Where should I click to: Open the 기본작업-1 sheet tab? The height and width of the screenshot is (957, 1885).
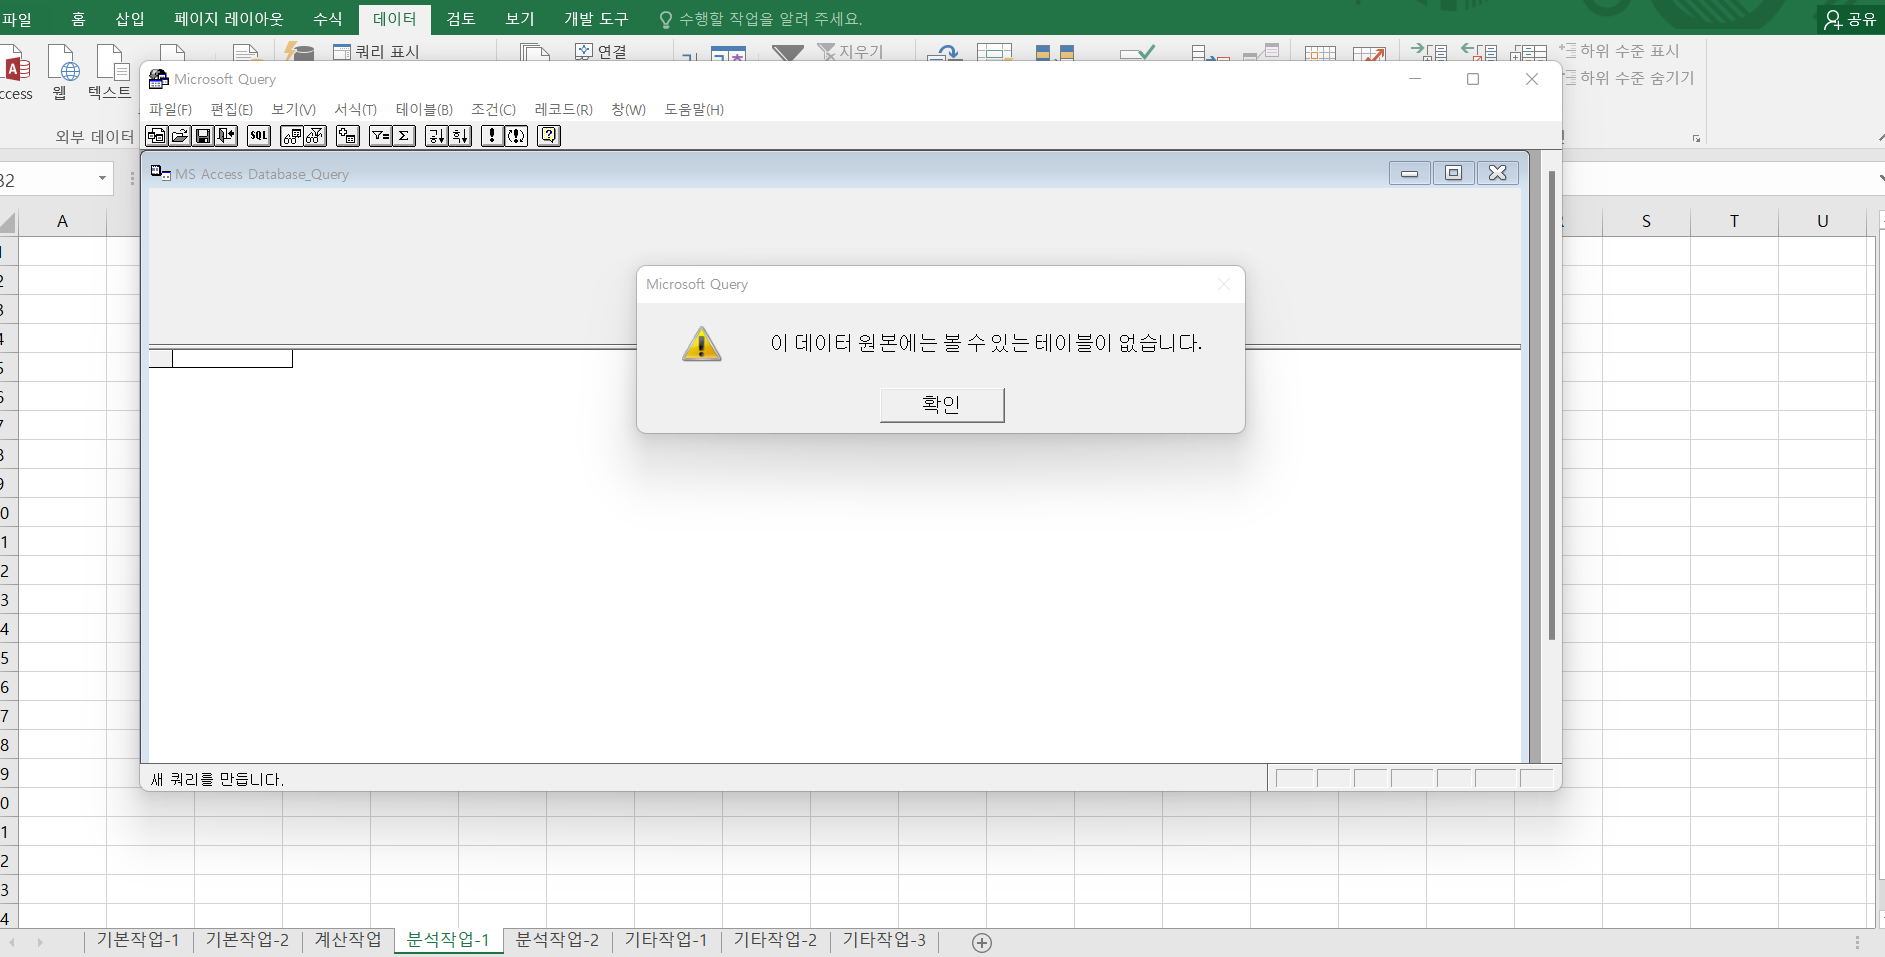(138, 940)
